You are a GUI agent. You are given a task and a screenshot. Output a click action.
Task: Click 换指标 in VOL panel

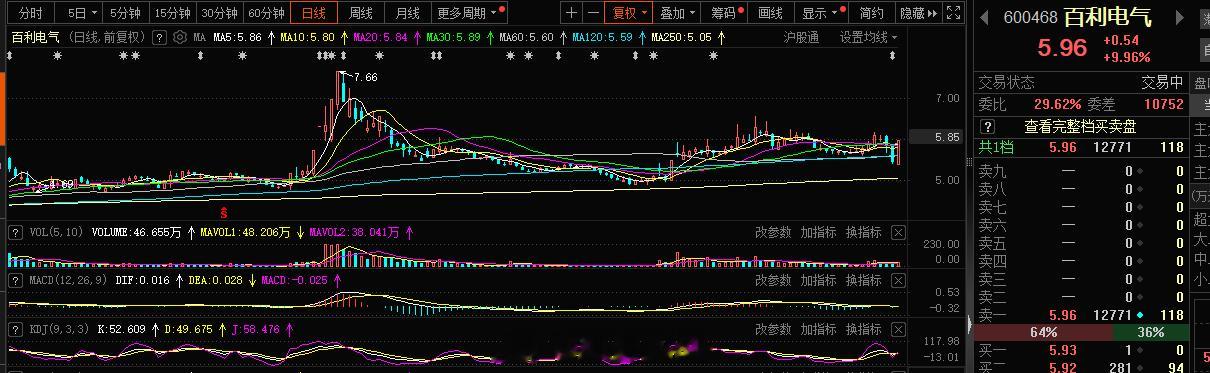863,232
